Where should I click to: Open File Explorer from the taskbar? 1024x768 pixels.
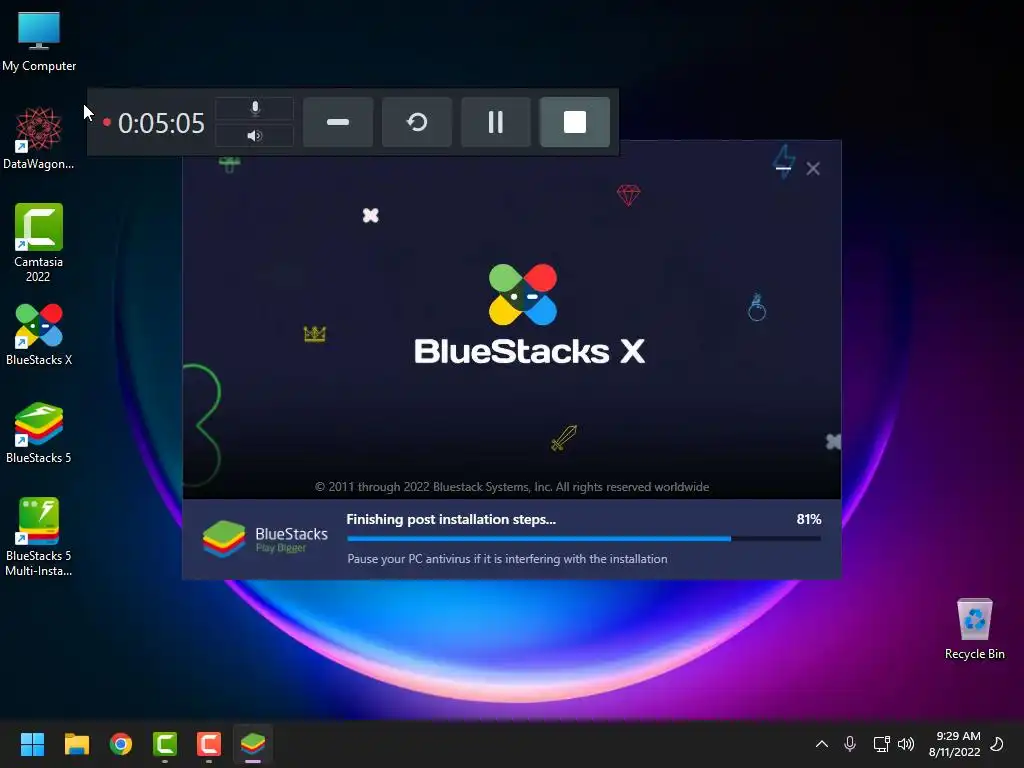coord(76,744)
